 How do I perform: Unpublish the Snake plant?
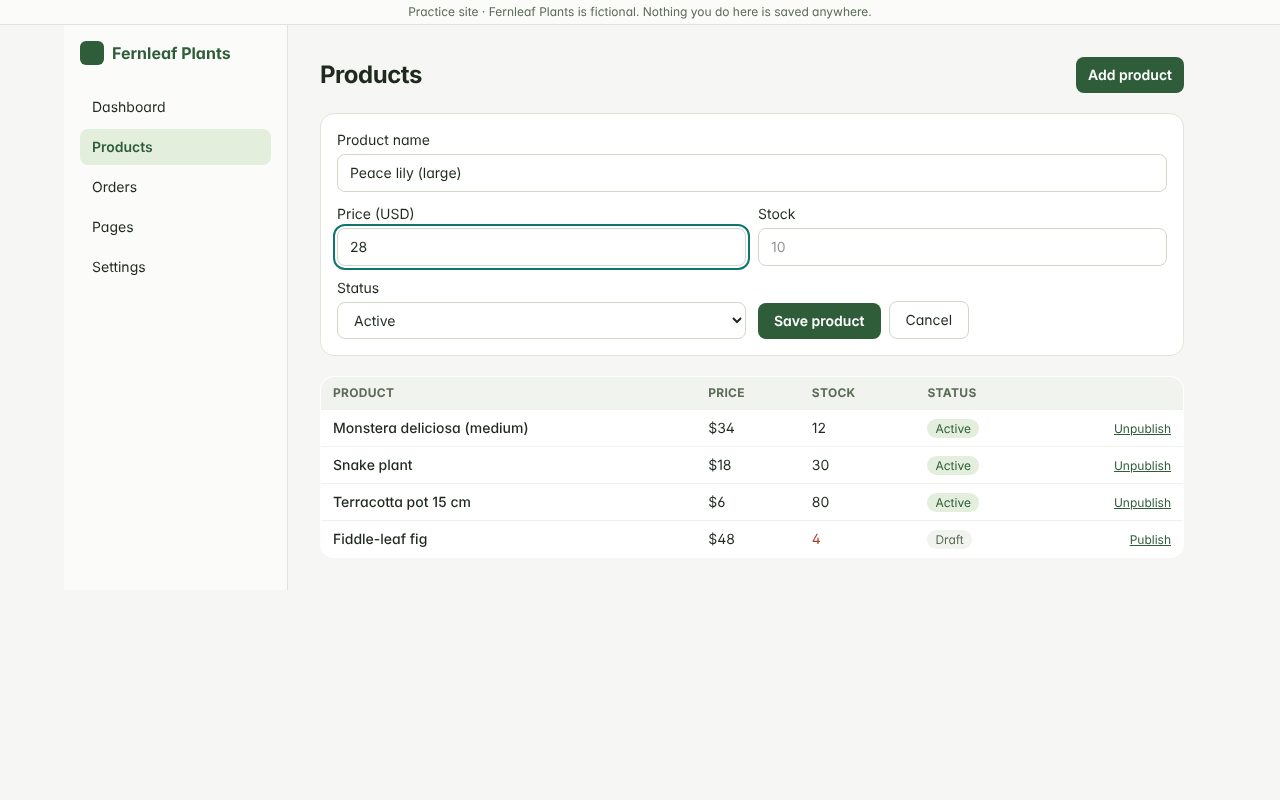pos(1142,466)
